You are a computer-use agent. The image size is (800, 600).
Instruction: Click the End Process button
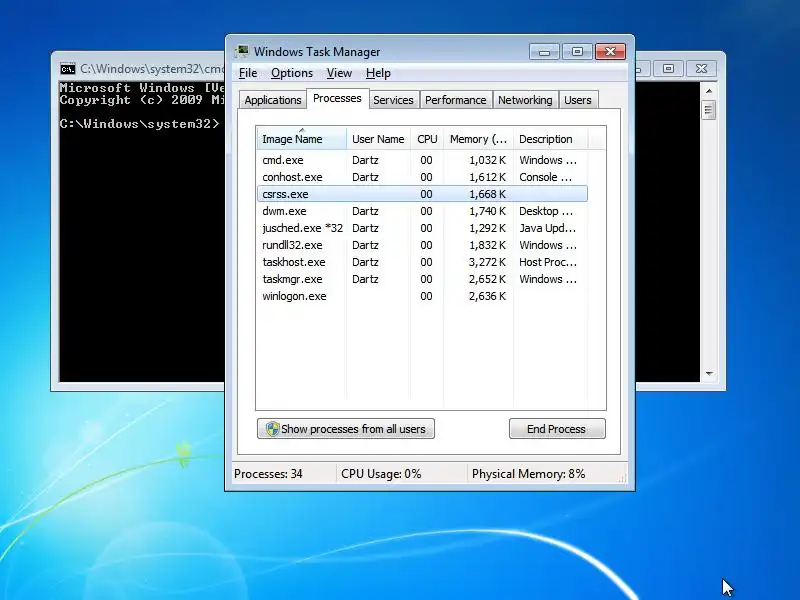click(557, 429)
